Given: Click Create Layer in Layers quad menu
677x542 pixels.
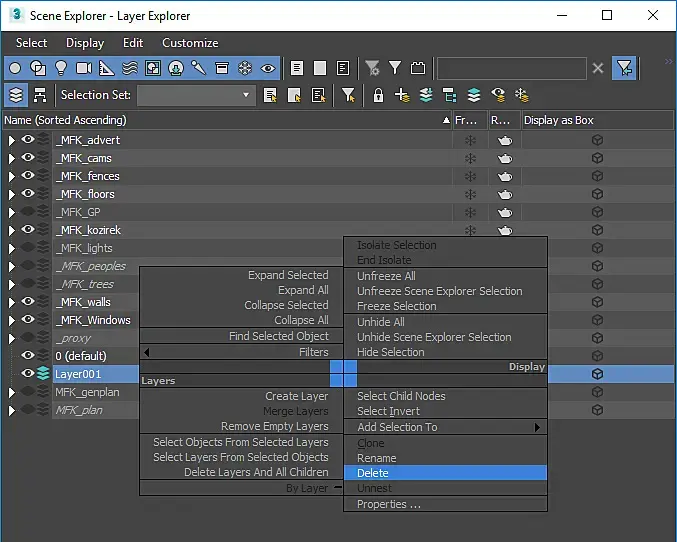Looking at the screenshot, I should [x=296, y=396].
